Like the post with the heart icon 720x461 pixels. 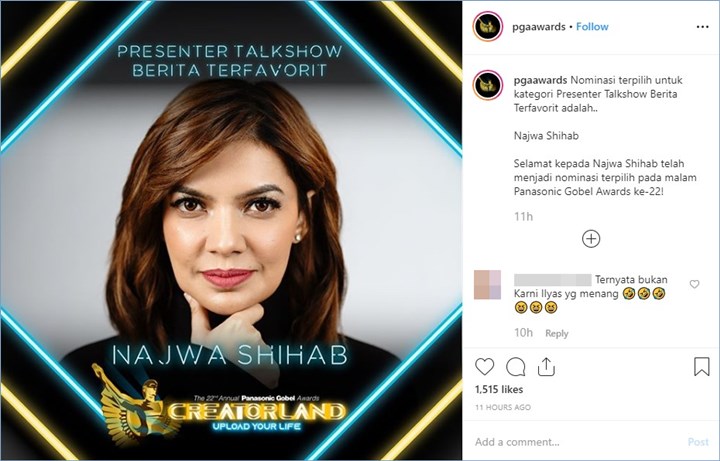484,367
